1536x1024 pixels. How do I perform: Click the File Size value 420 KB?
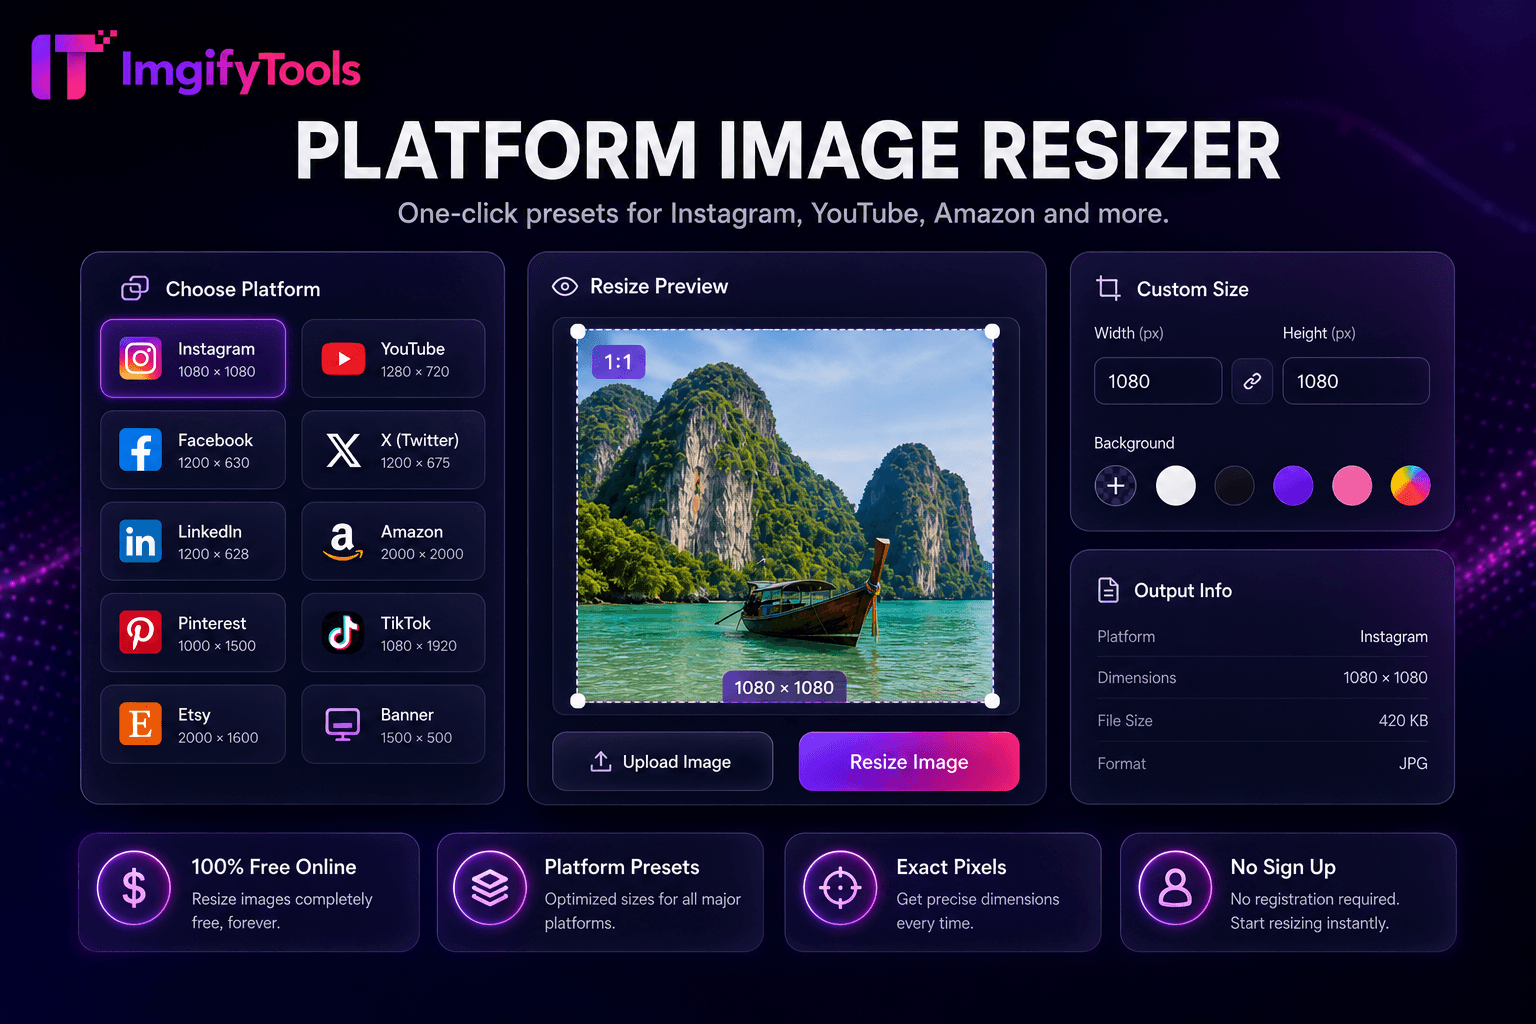click(1403, 720)
